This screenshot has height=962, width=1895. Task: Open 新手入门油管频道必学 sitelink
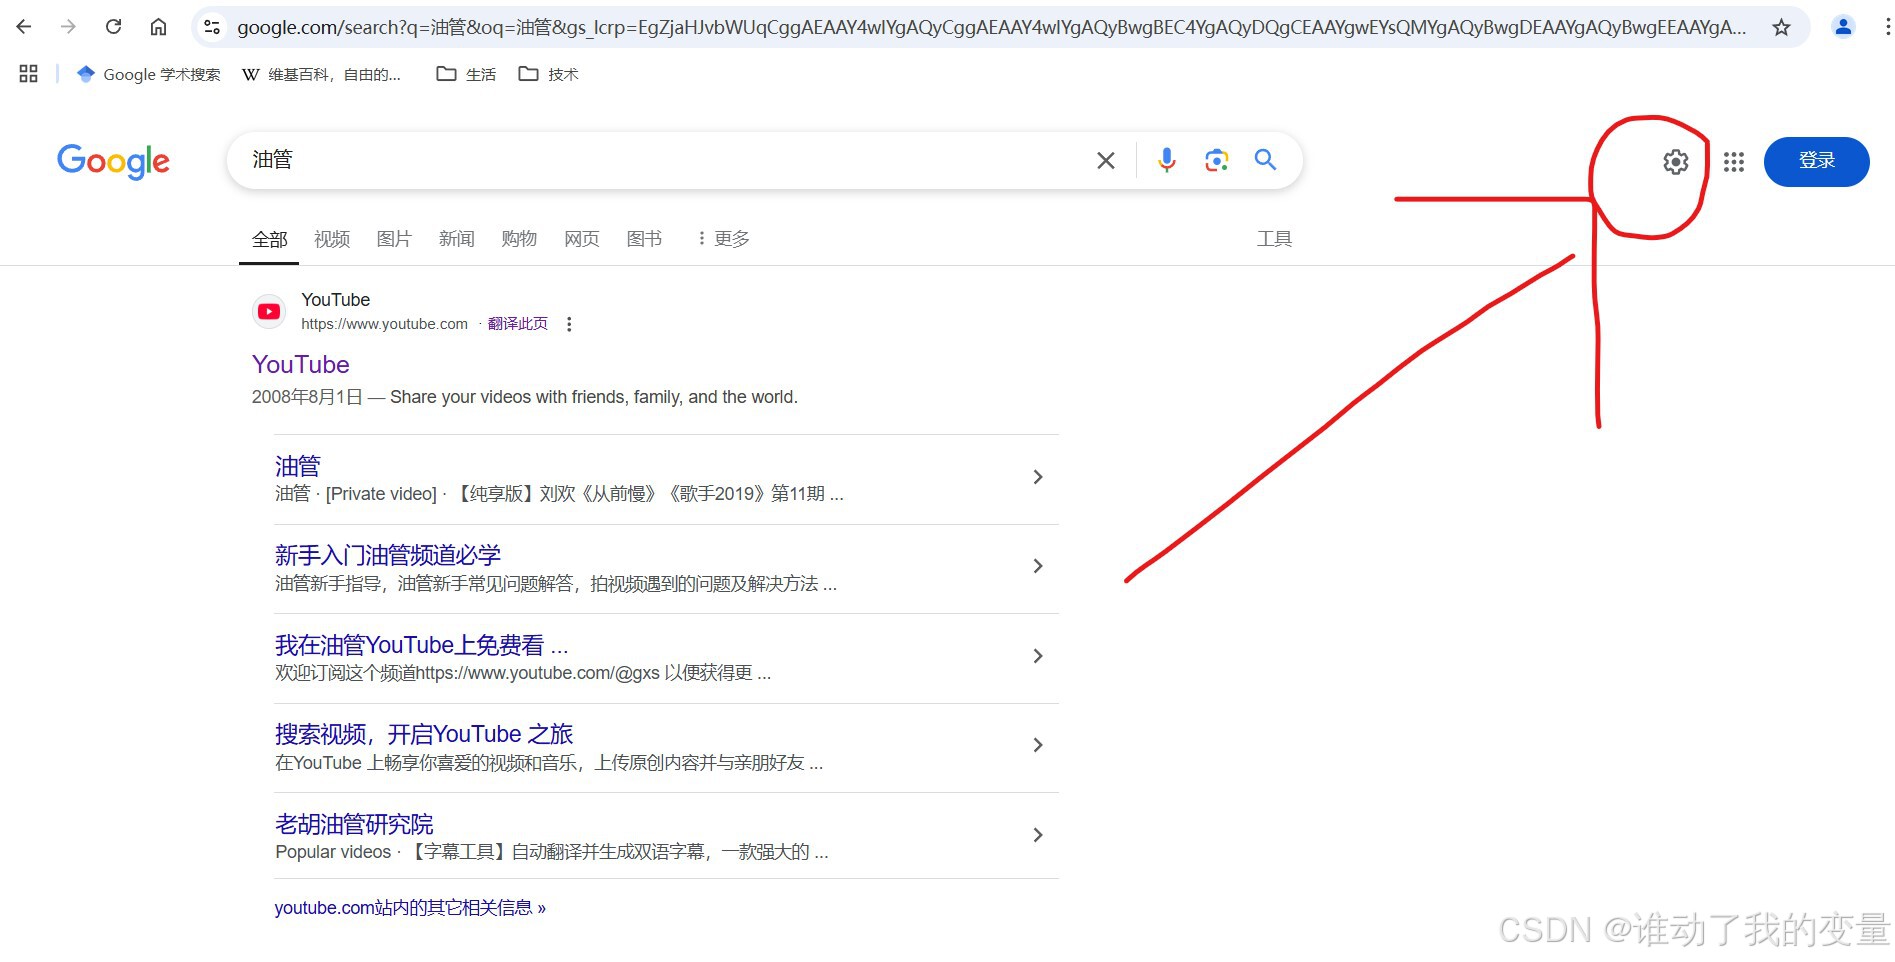coord(388,555)
